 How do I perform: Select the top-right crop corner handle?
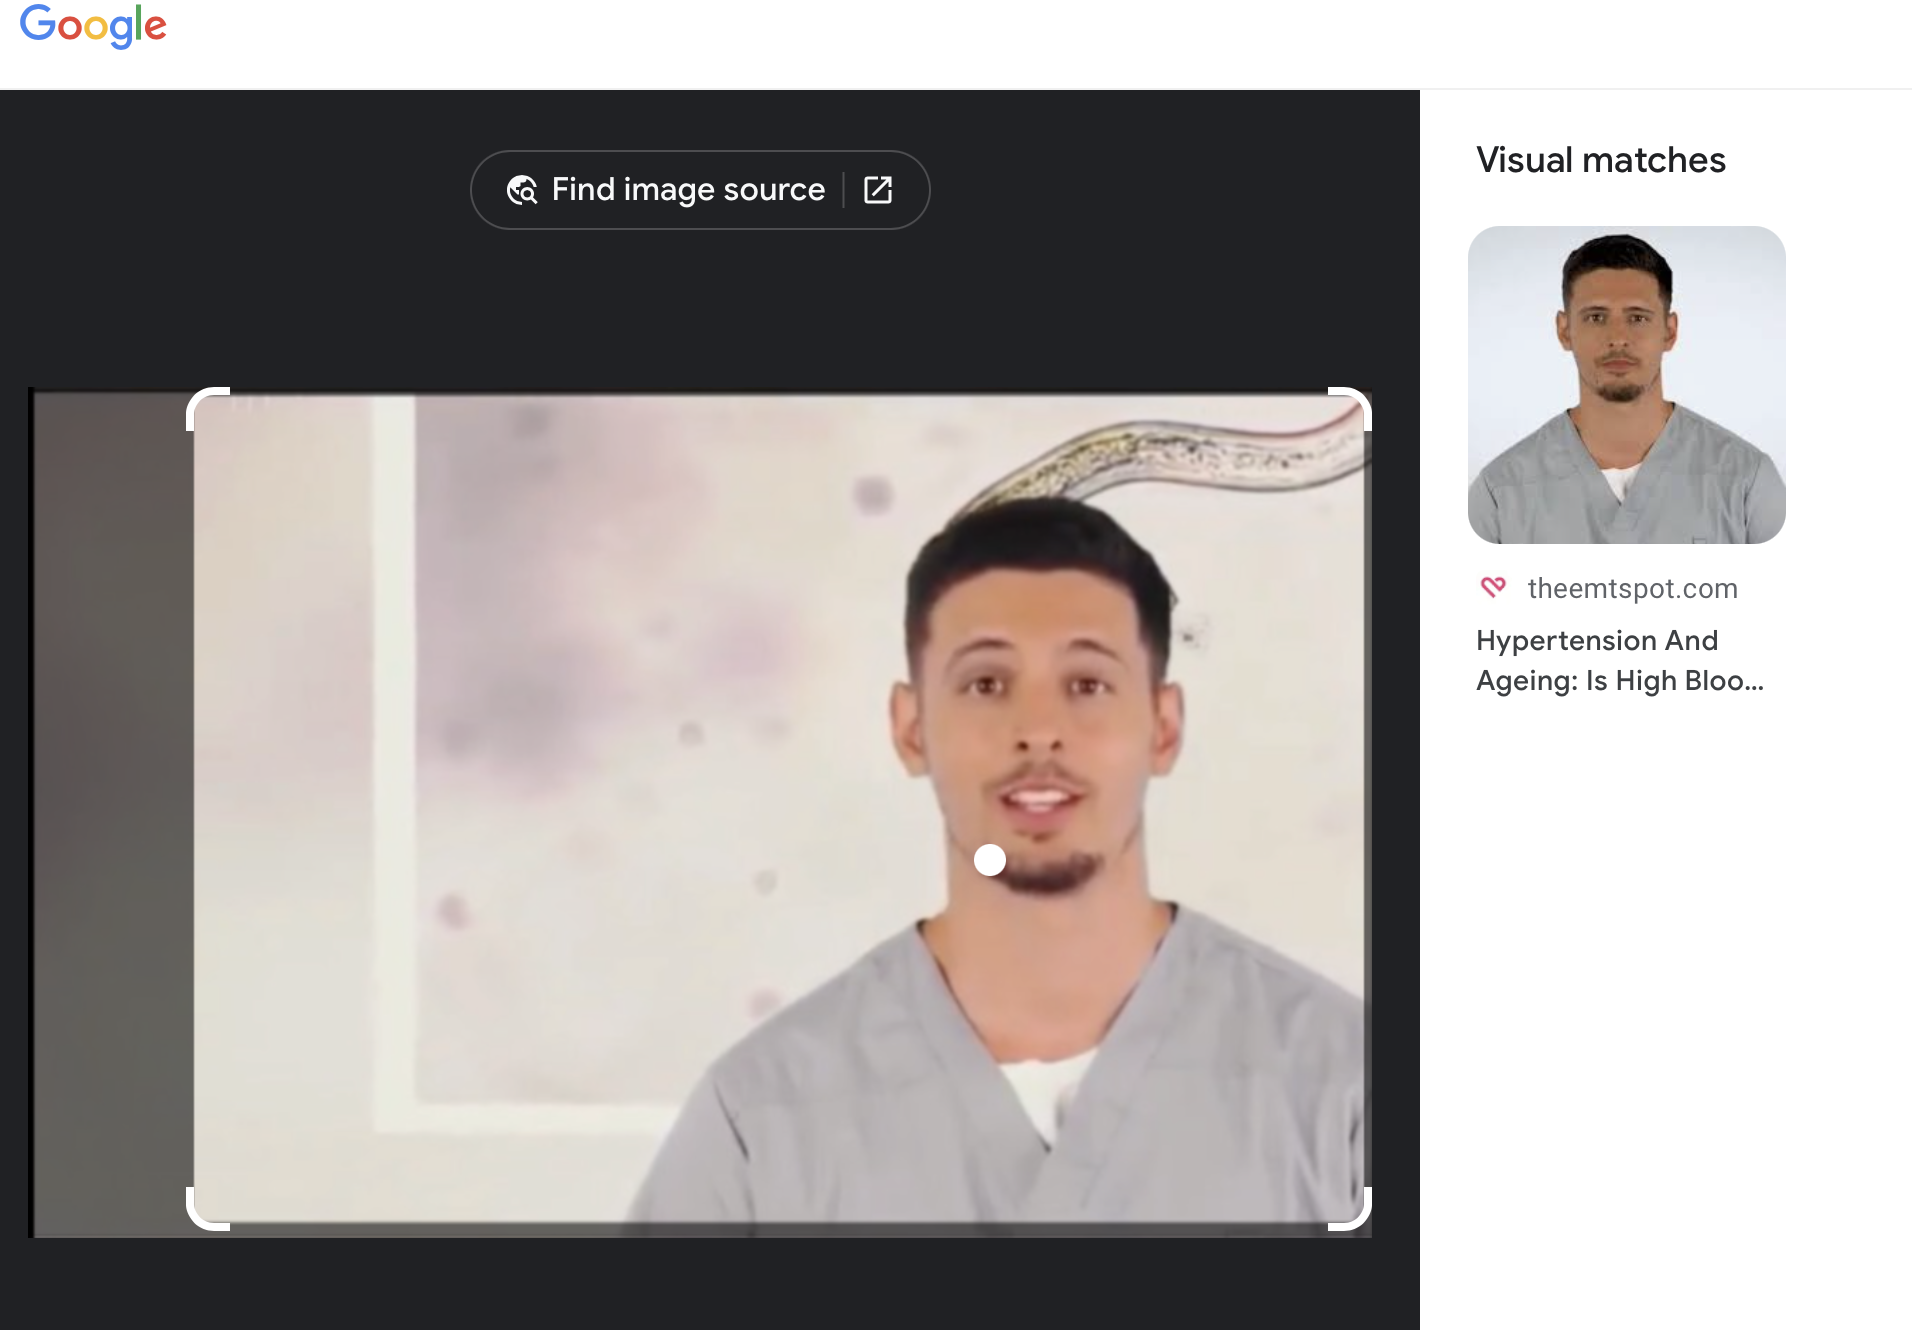1350,409
